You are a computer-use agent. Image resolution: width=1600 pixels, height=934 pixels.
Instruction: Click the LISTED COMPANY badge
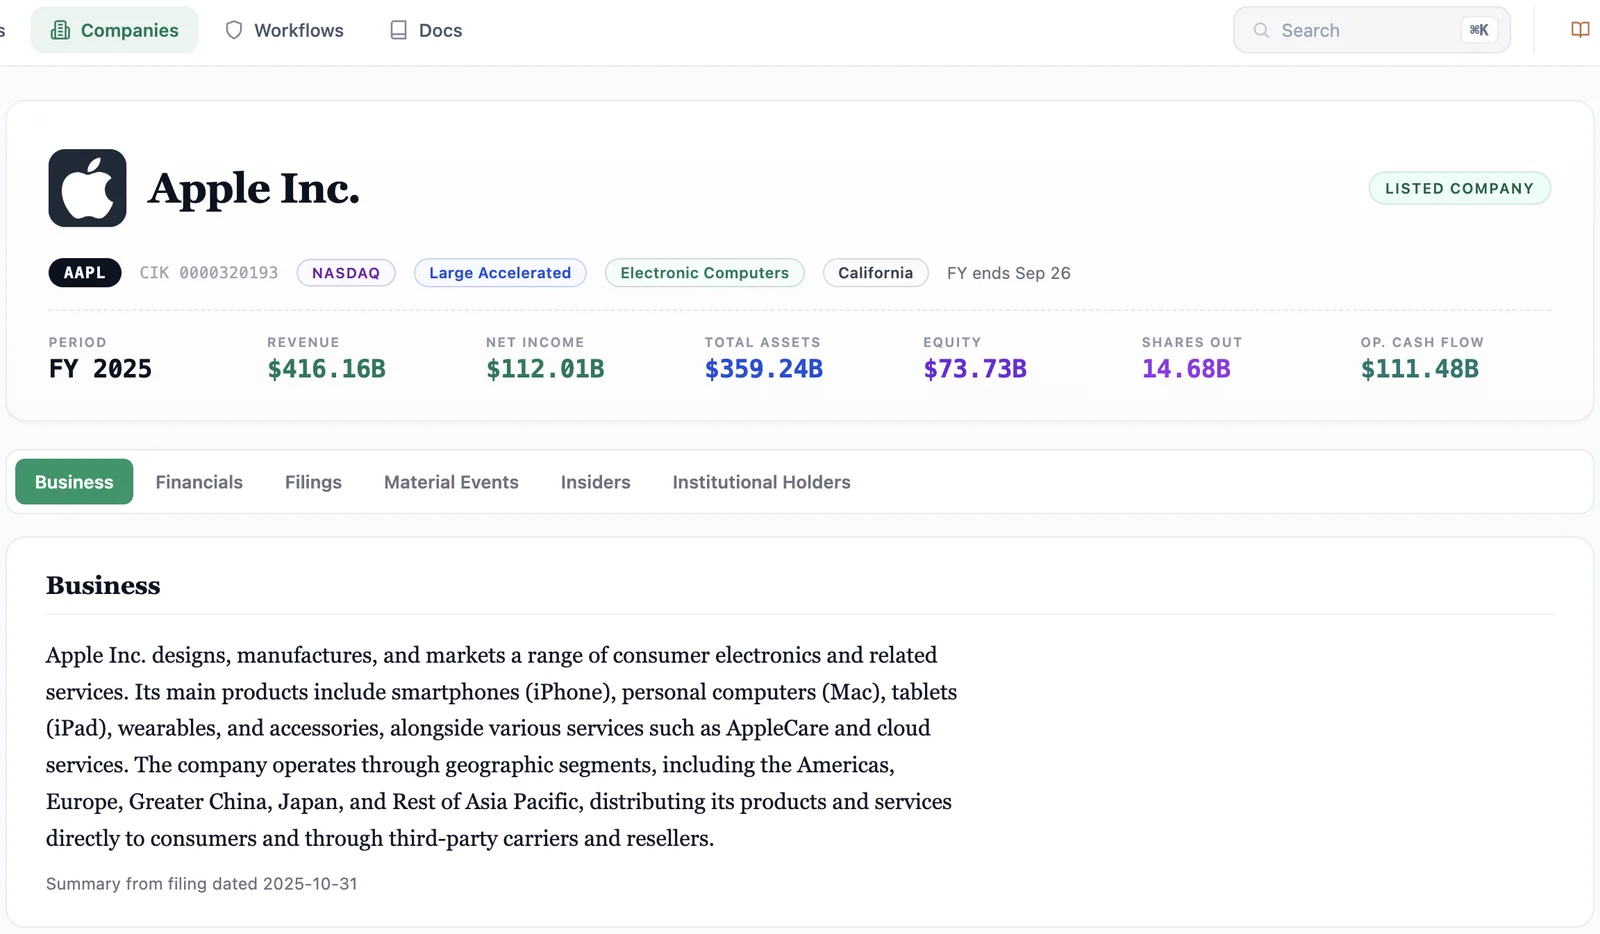click(1459, 188)
